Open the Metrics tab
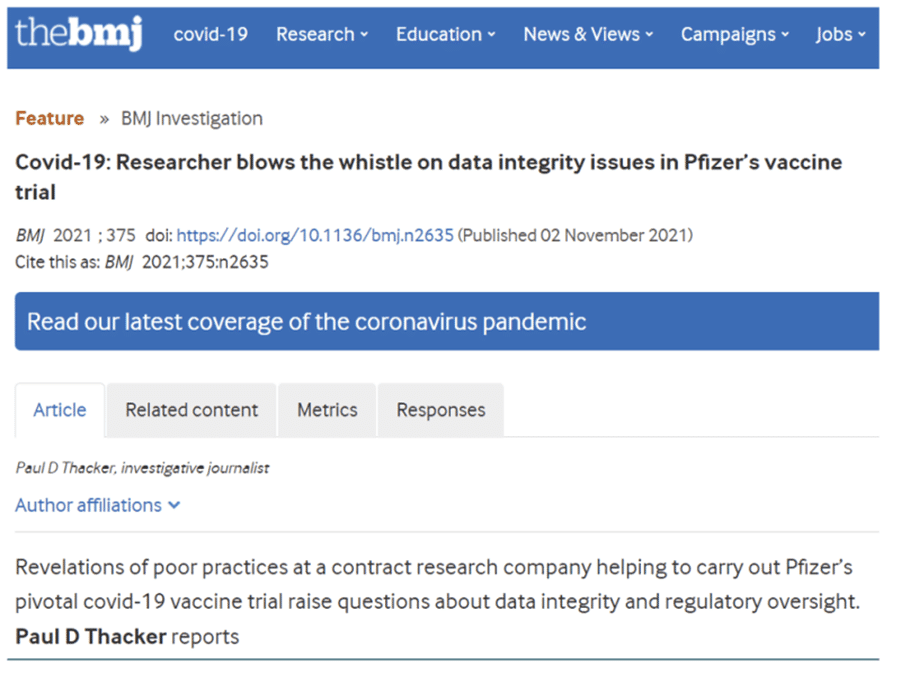901x673 pixels. click(x=328, y=410)
